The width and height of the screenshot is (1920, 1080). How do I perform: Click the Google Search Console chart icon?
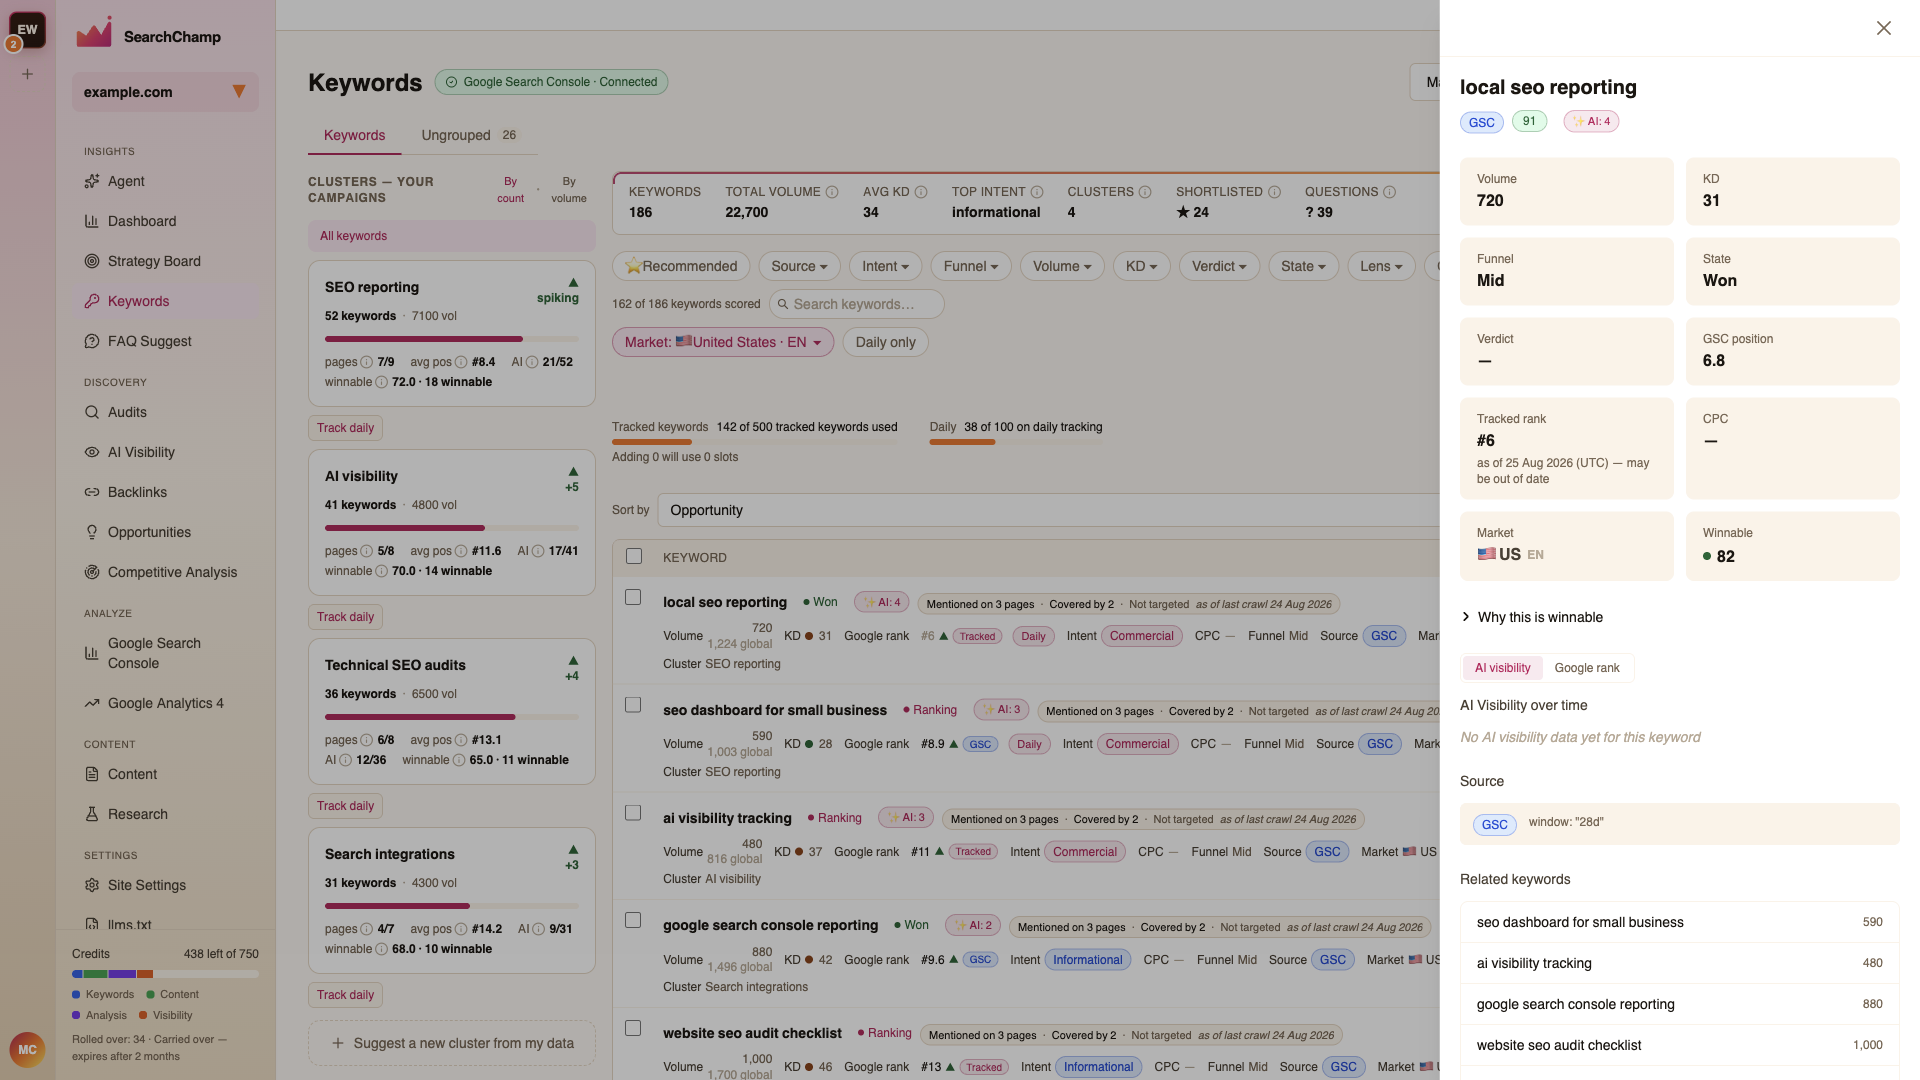[92, 653]
